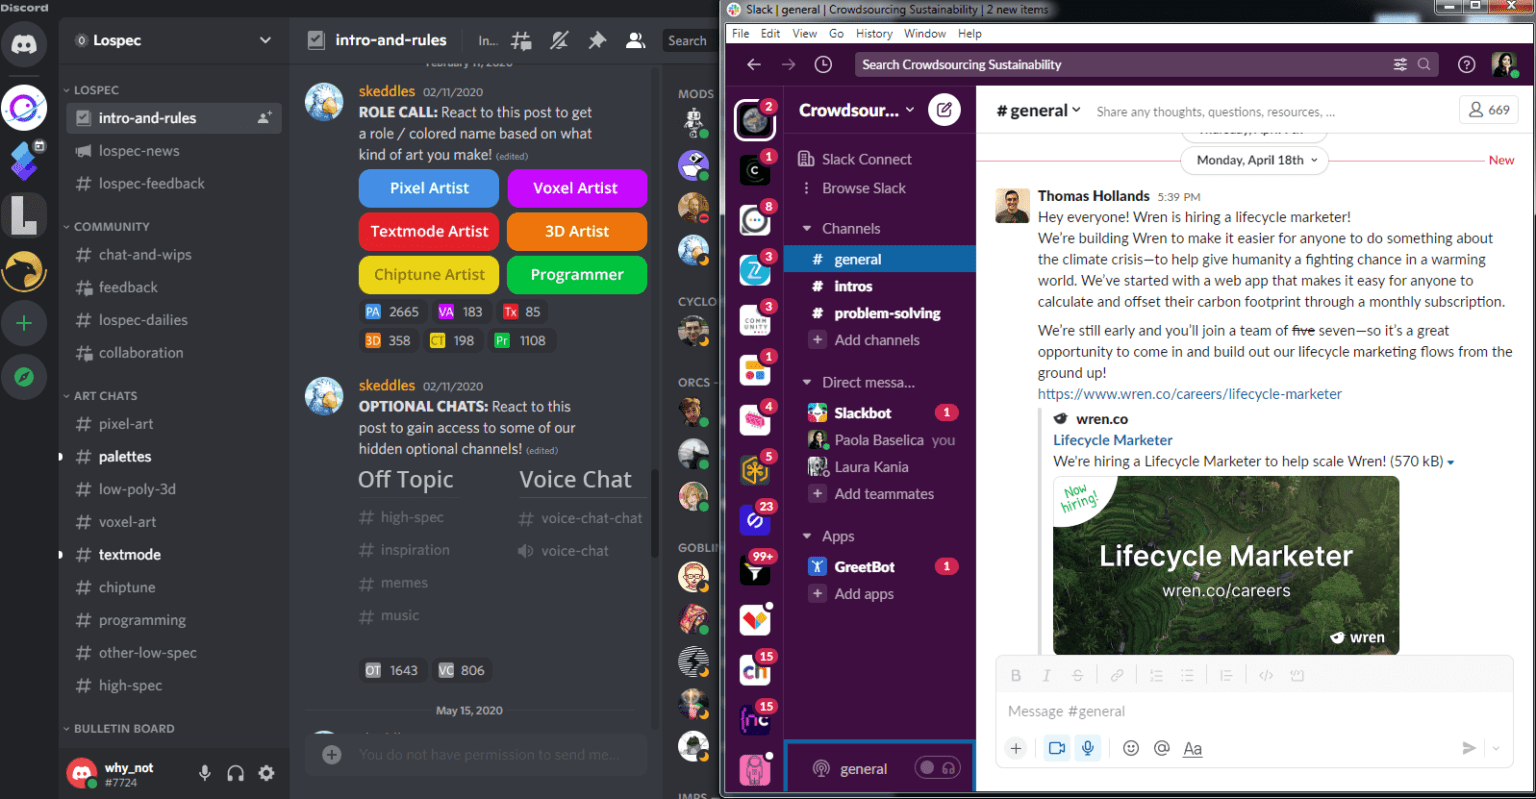Open Slack history clock icon
Screen dimensions: 1536x799
pos(823,65)
